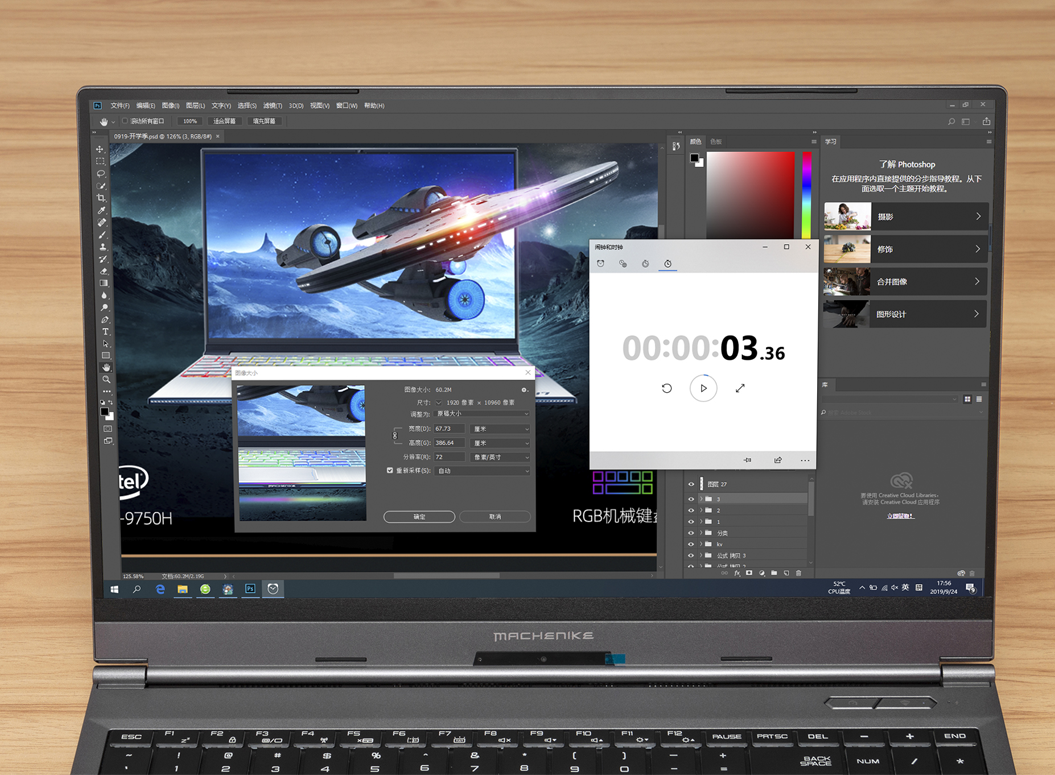Viewport: 1055px width, 775px height.
Task: Start the stopwatch with the play button
Action: click(703, 388)
